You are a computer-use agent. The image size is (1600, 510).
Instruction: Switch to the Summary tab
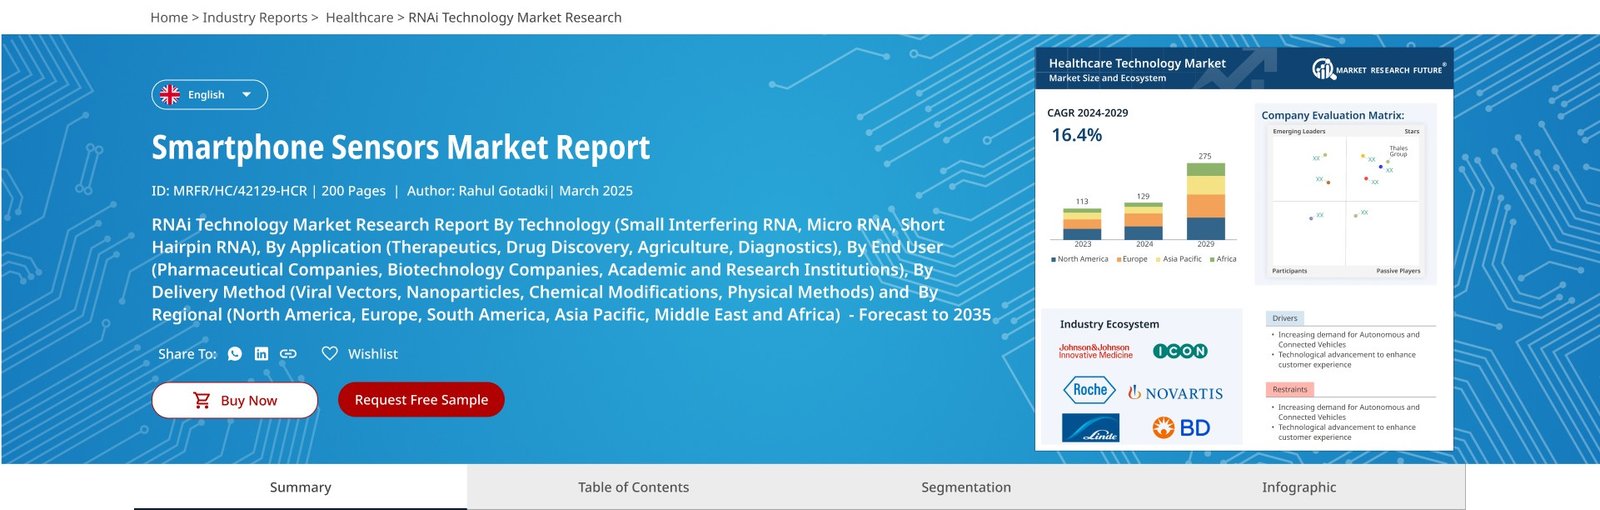(300, 487)
